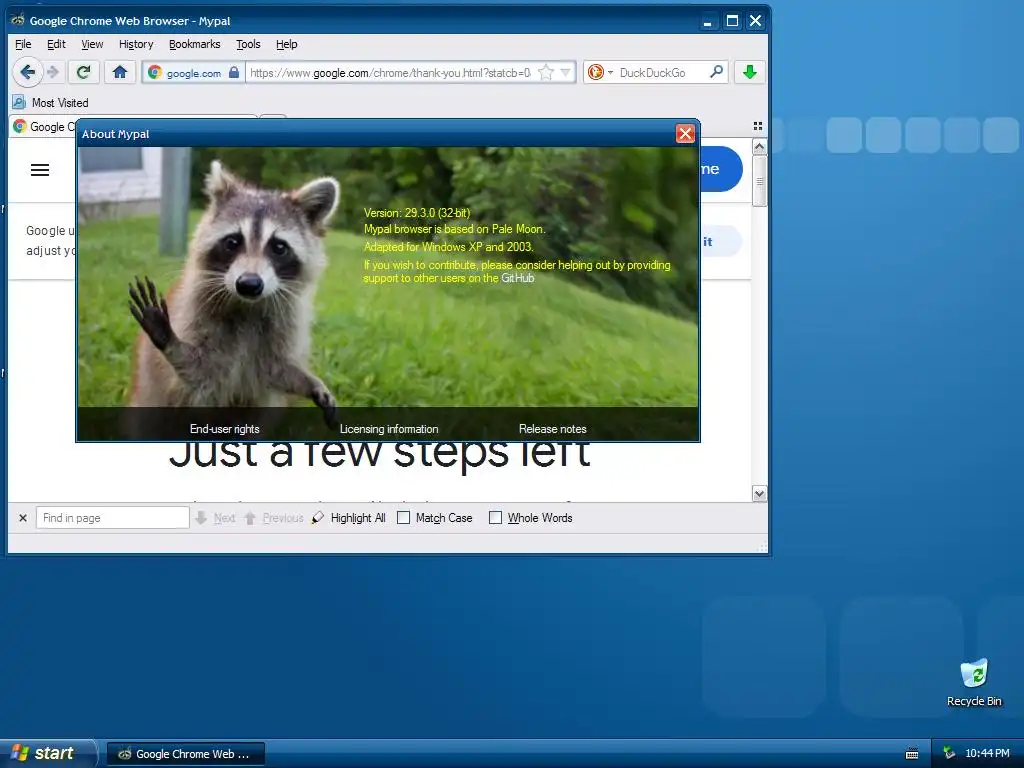Click the Back navigation arrow

tap(27, 72)
